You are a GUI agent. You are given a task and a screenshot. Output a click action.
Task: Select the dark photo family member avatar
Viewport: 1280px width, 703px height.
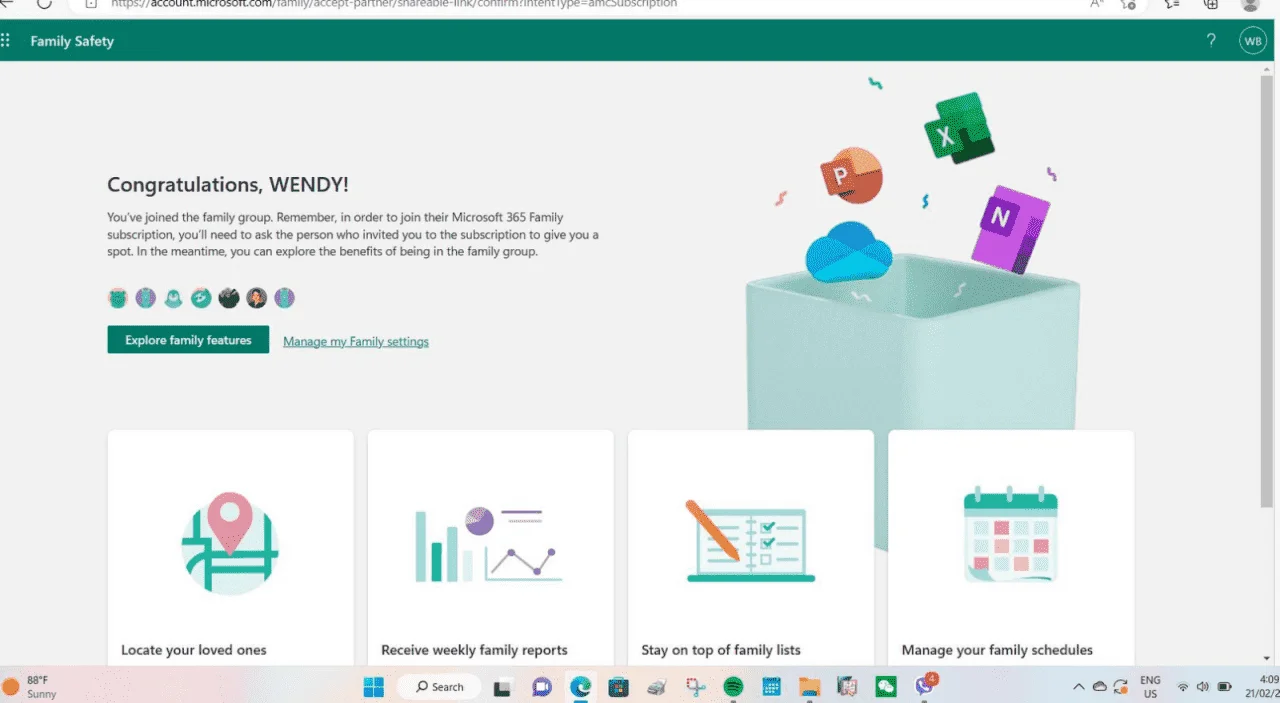tap(229, 298)
